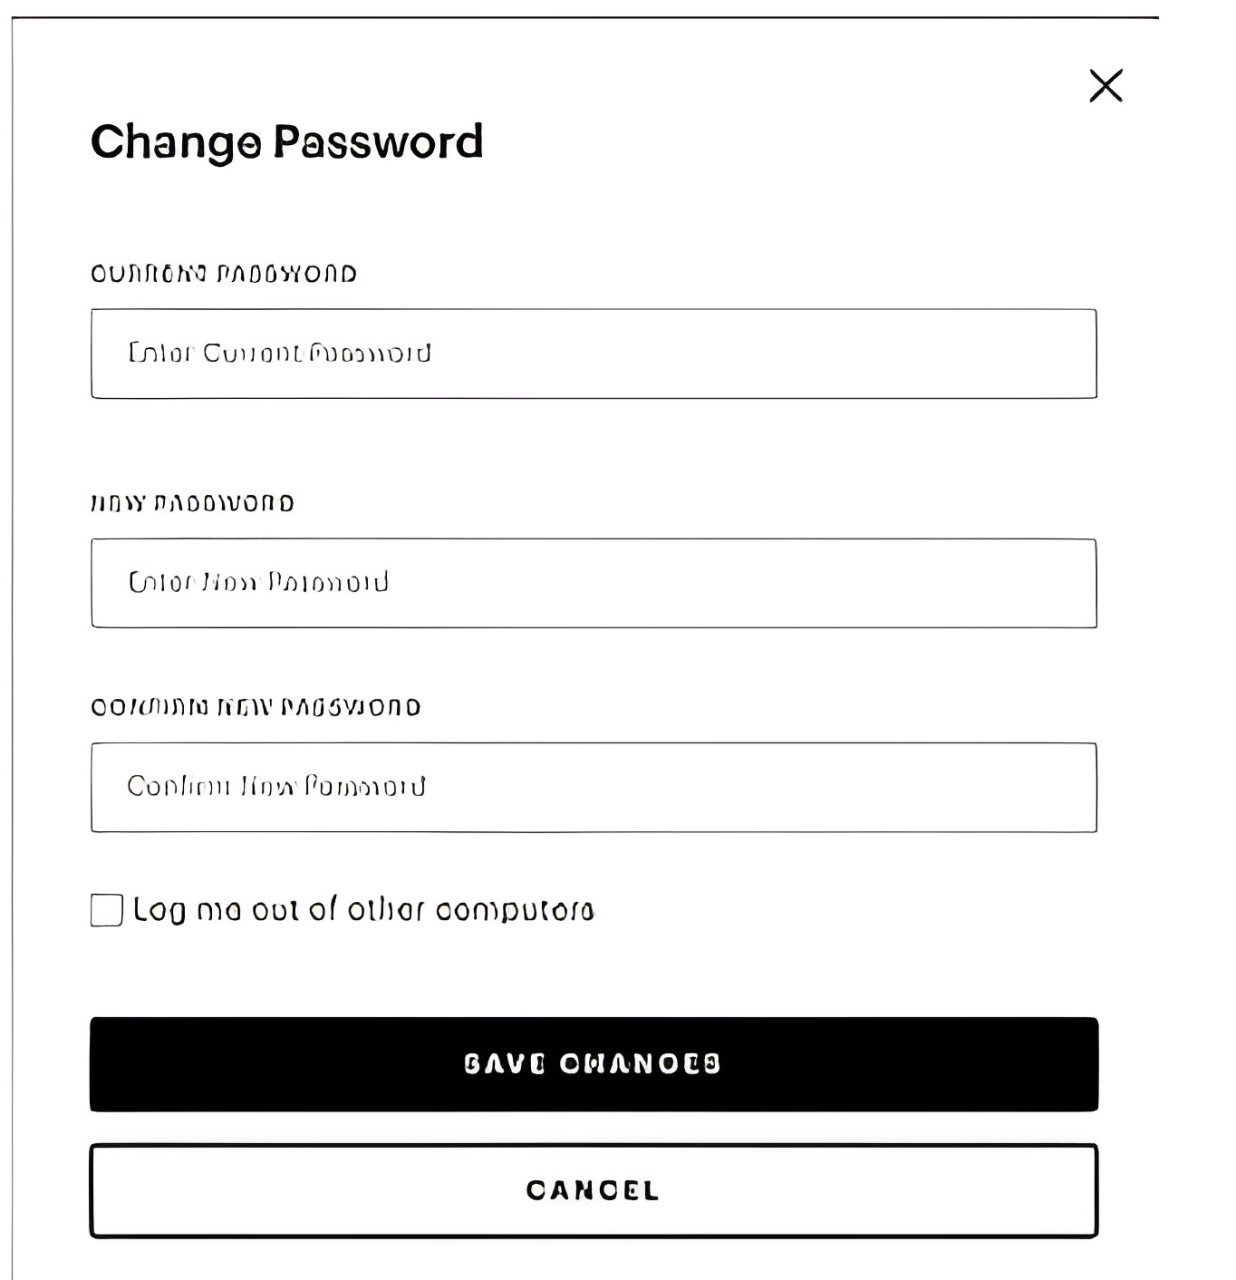Focus the Confirm New Password input field
The height and width of the screenshot is (1280, 1236).
594,787
